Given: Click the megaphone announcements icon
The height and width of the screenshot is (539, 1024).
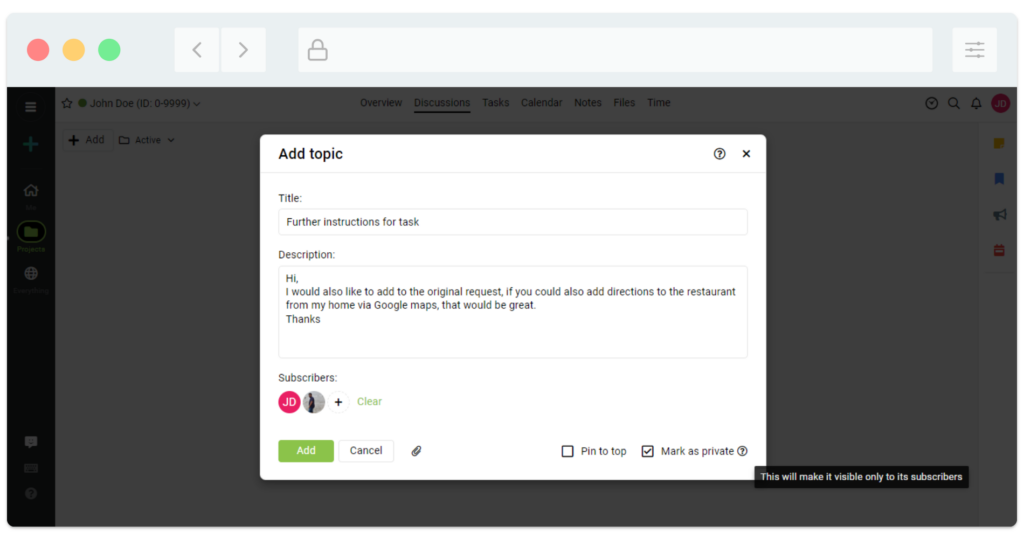Looking at the screenshot, I should pyautogui.click(x=998, y=215).
